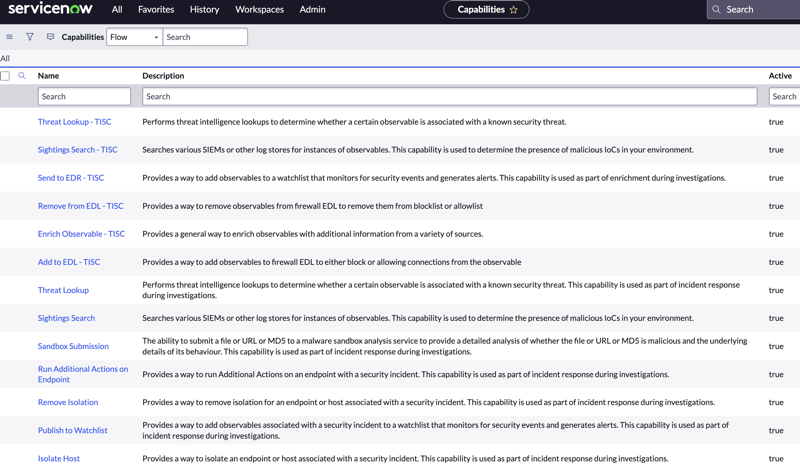Open the Publish to Watchlist record
The image size is (800, 466).
72,430
